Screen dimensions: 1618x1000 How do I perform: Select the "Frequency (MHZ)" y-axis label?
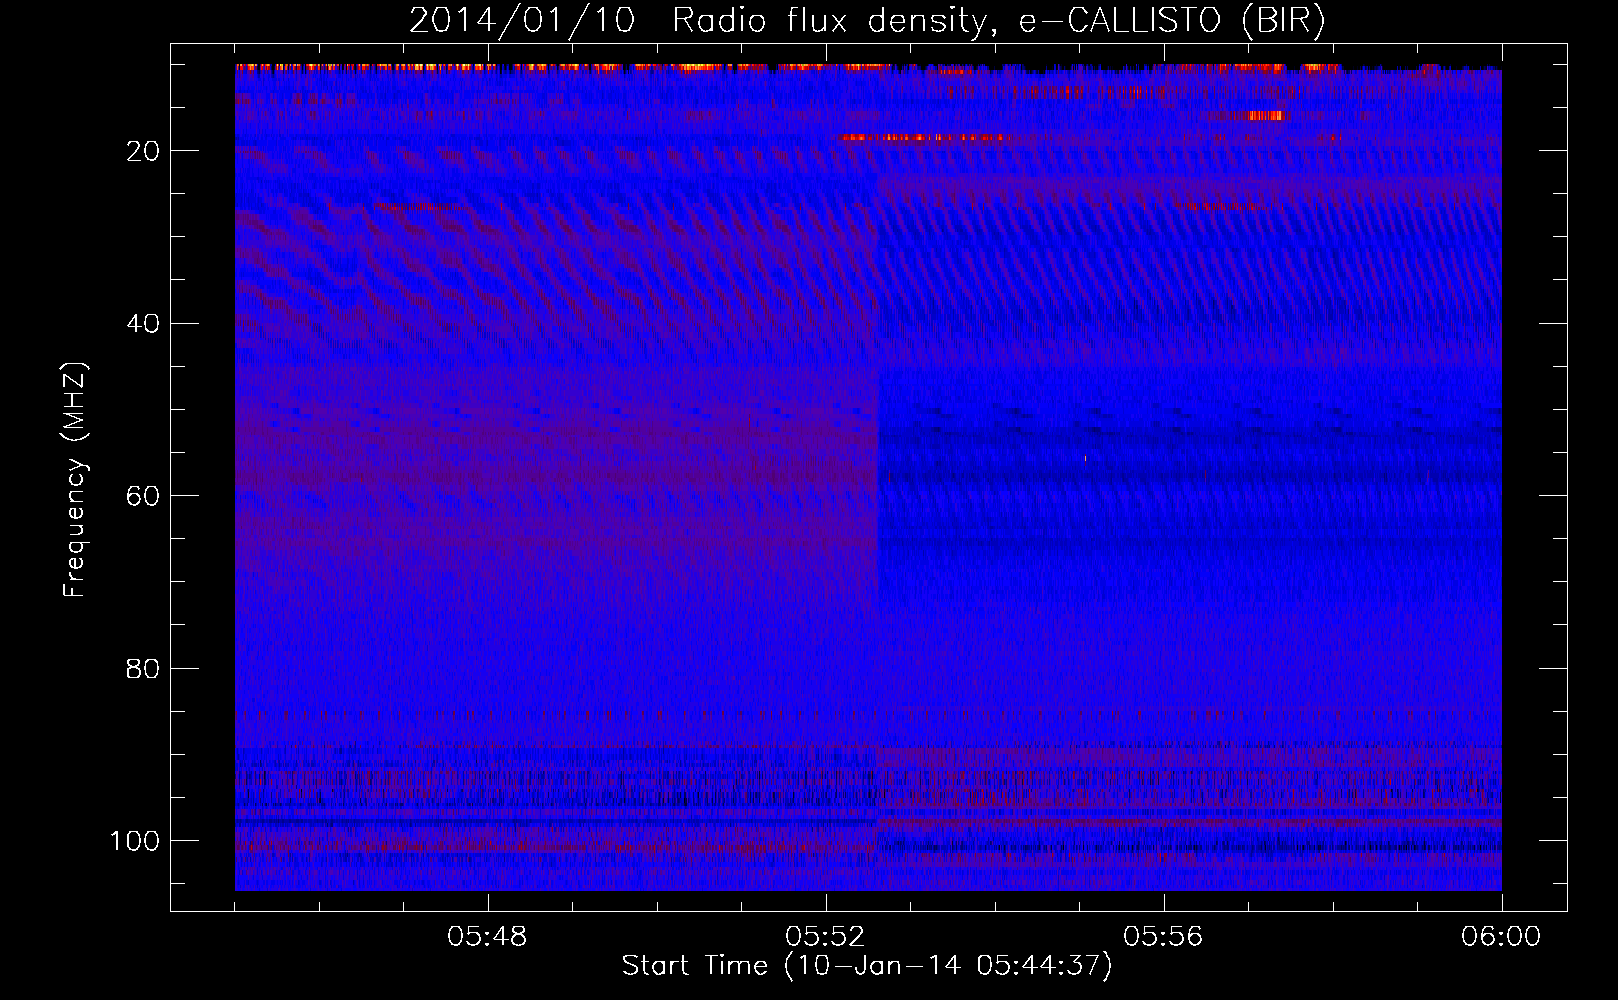75,479
